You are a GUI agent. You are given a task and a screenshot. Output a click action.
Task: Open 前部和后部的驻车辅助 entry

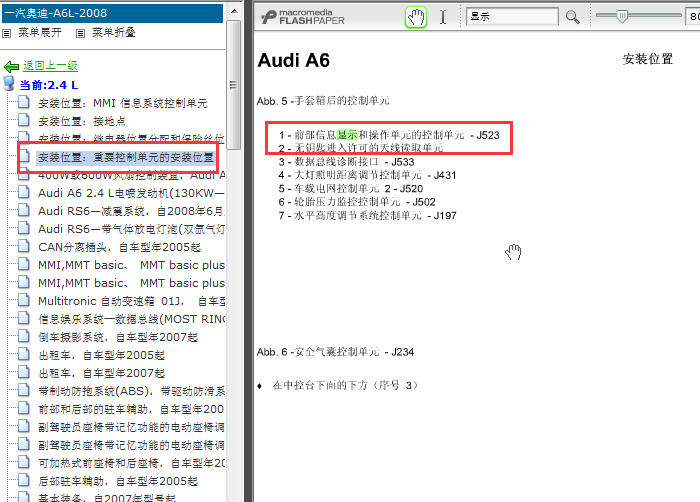tap(131, 409)
